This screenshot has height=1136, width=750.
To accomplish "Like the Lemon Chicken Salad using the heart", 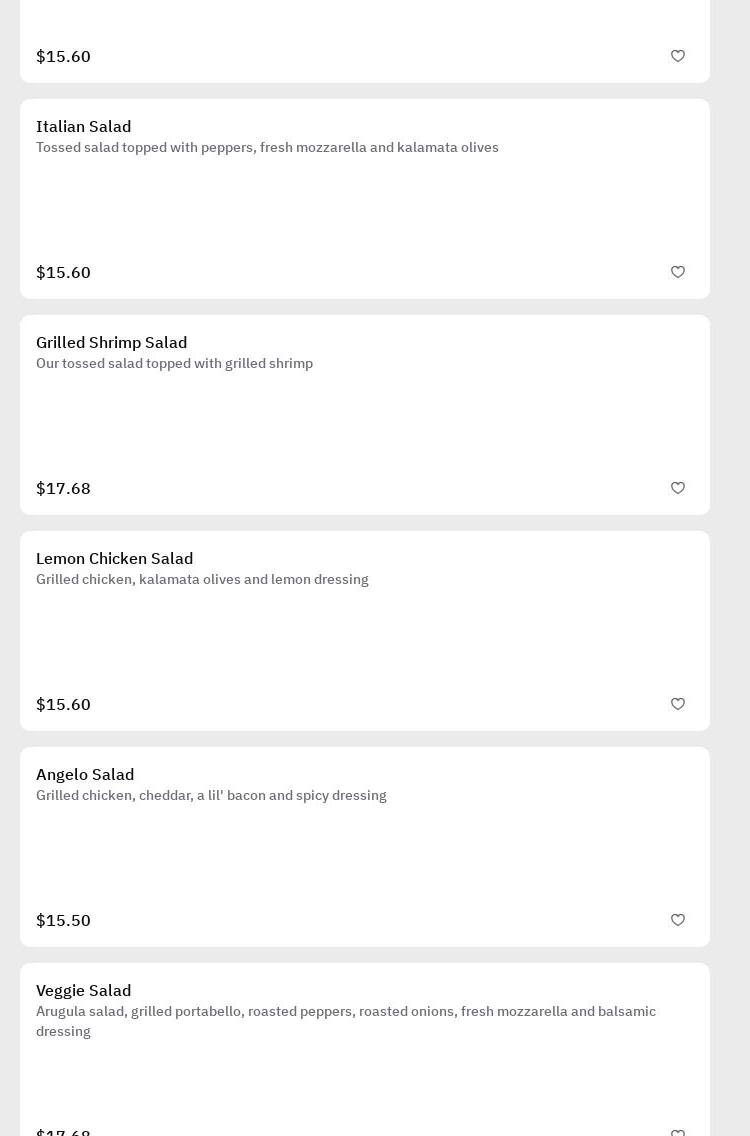I will coord(678,704).
